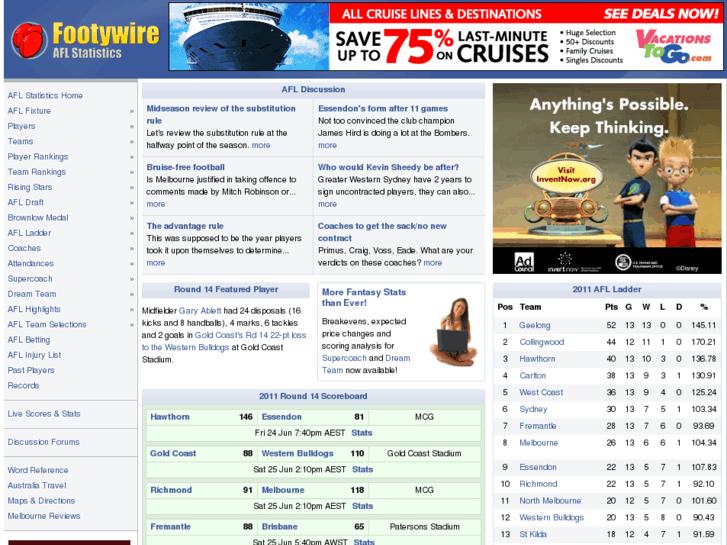Screen dimensions: 727x545
Task: Click more under Essendon's form article
Action: (x=327, y=145)
